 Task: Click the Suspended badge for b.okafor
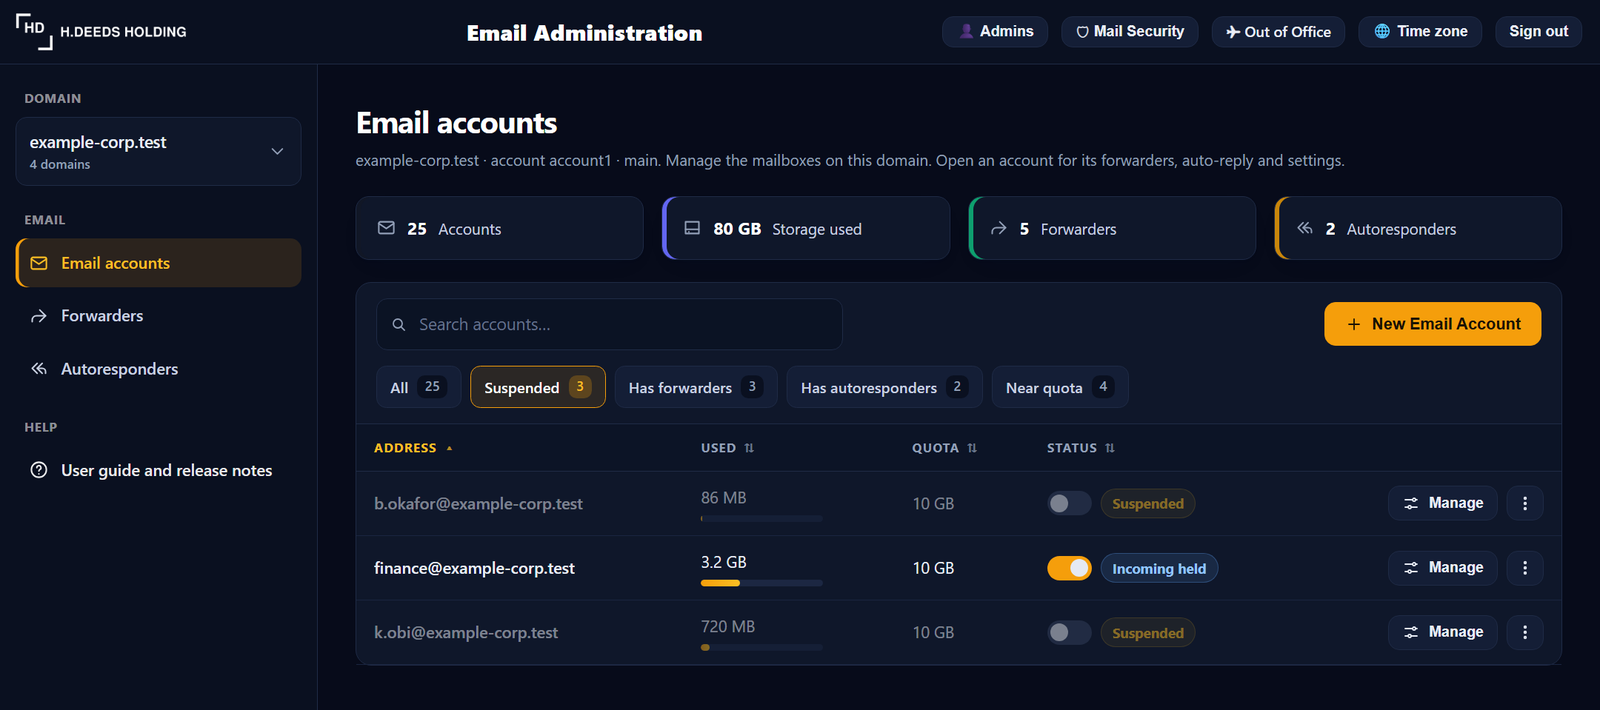point(1148,503)
